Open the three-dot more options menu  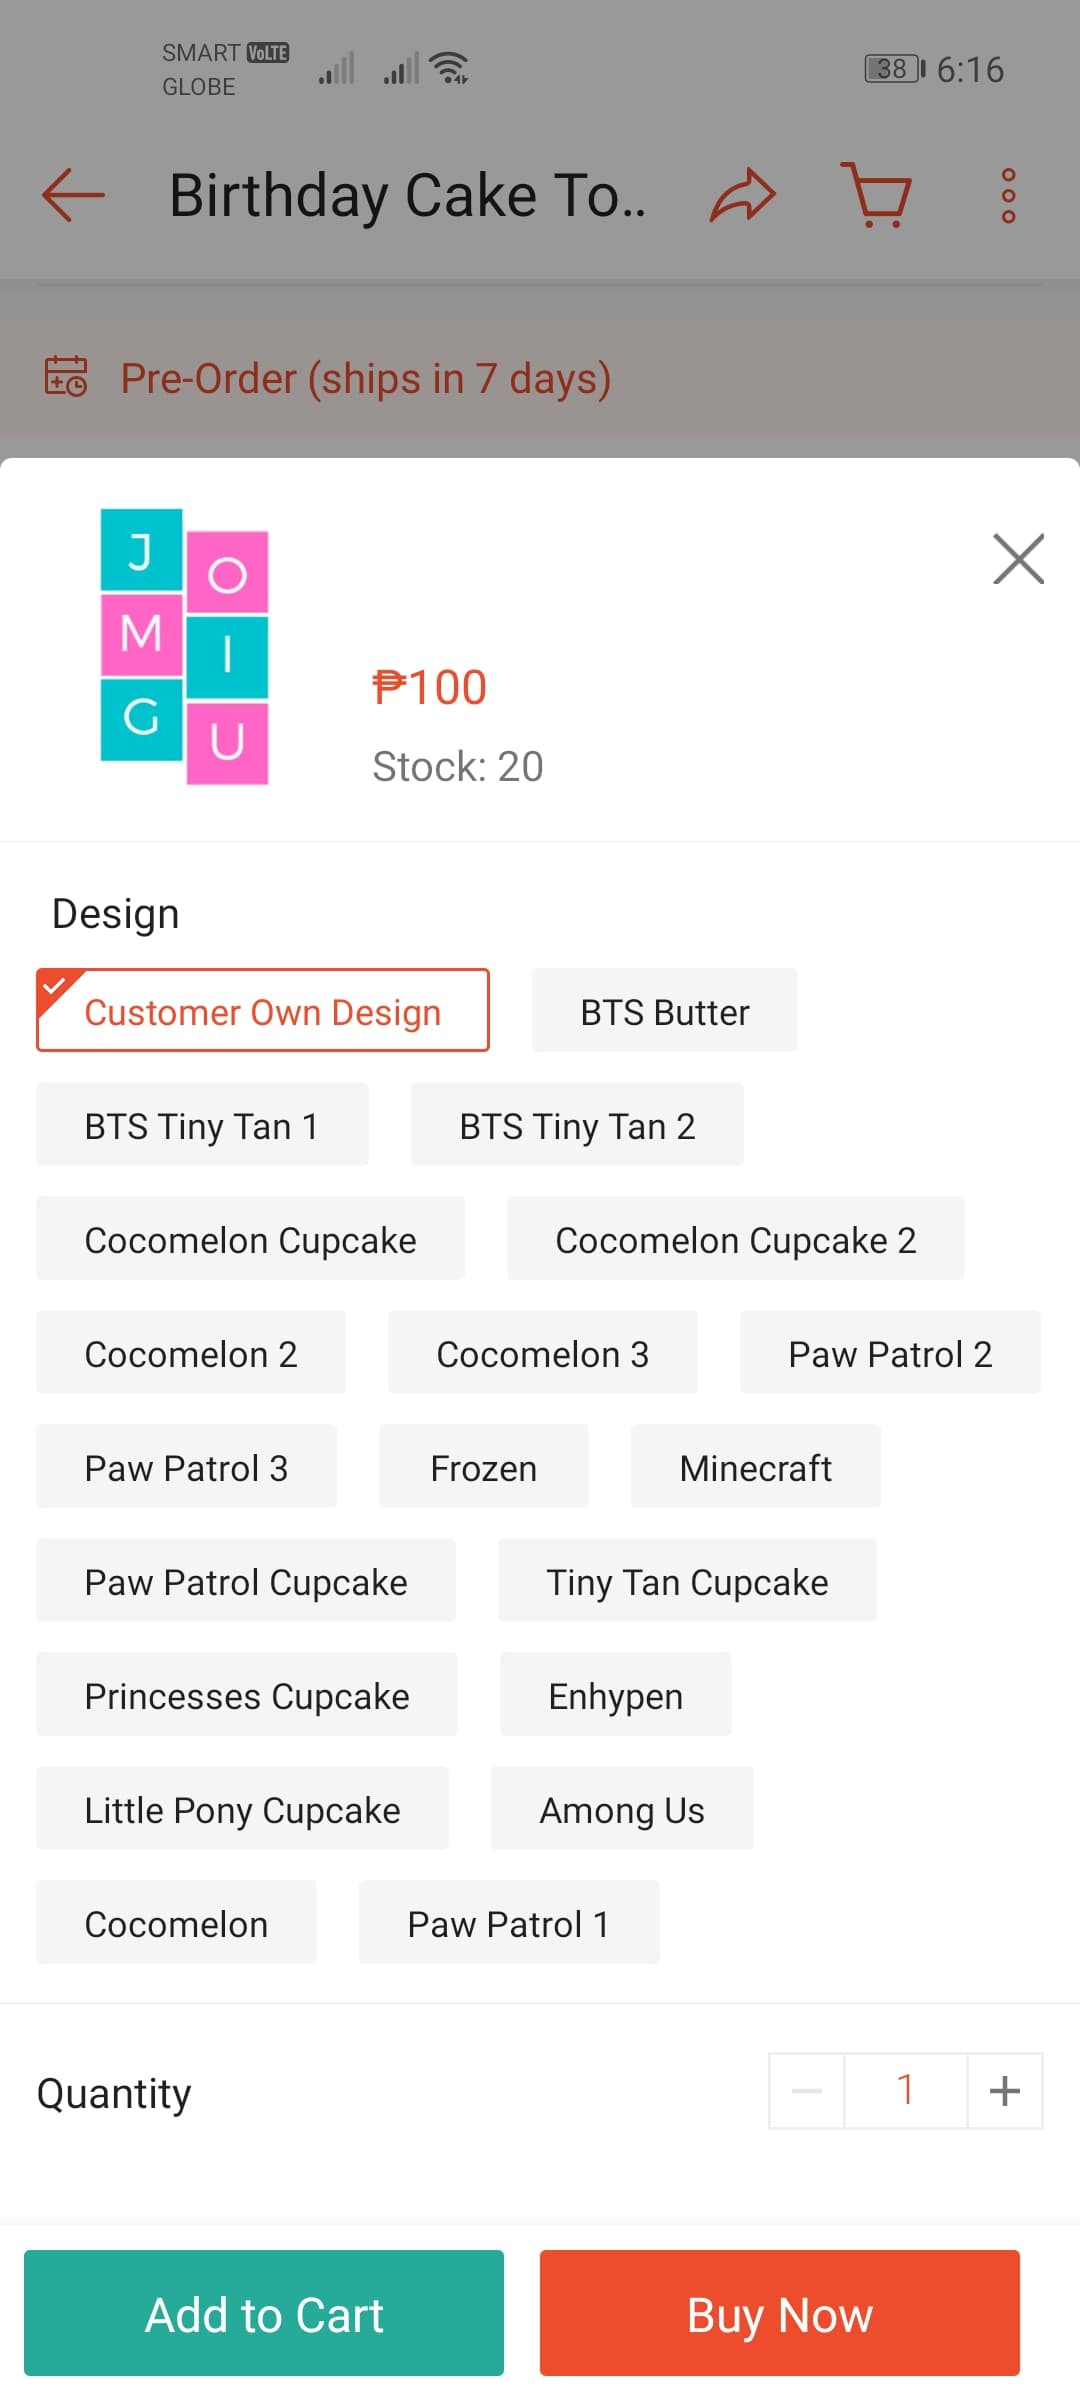tap(1008, 195)
